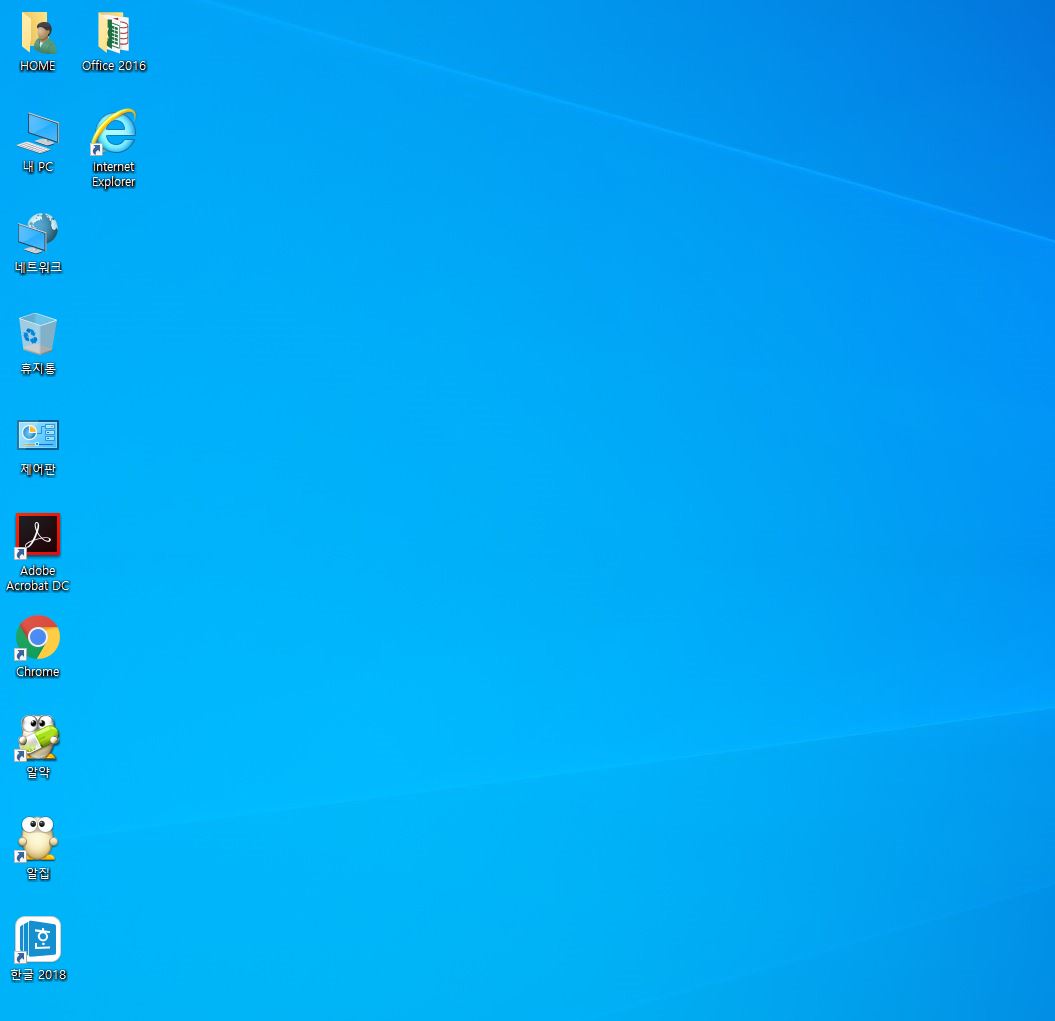1055x1021 pixels.
Task: Click the "제어판" label text
Action: pos(38,469)
